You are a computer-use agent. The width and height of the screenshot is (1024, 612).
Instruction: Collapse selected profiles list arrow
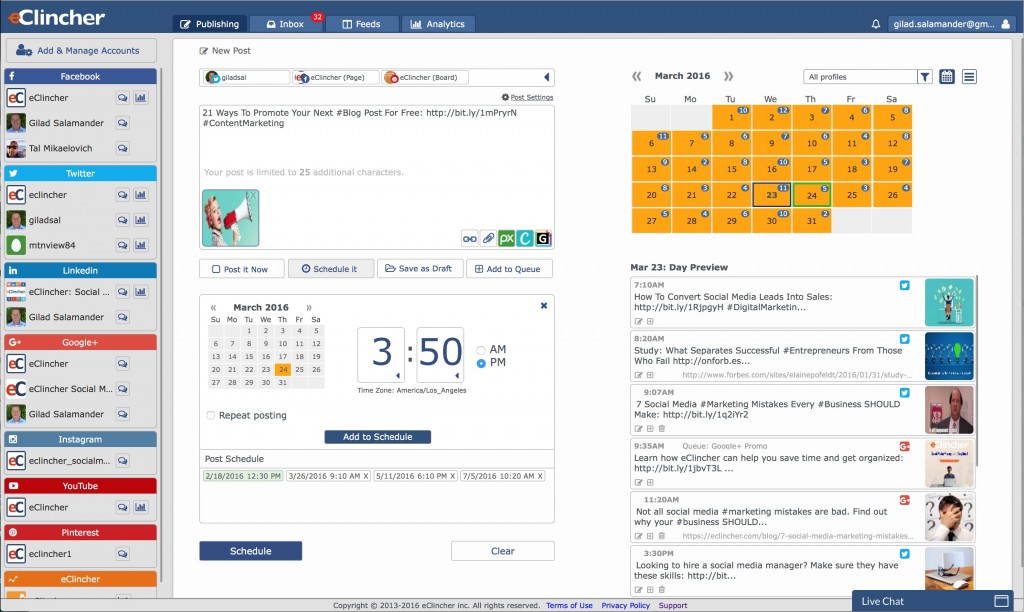pos(546,77)
